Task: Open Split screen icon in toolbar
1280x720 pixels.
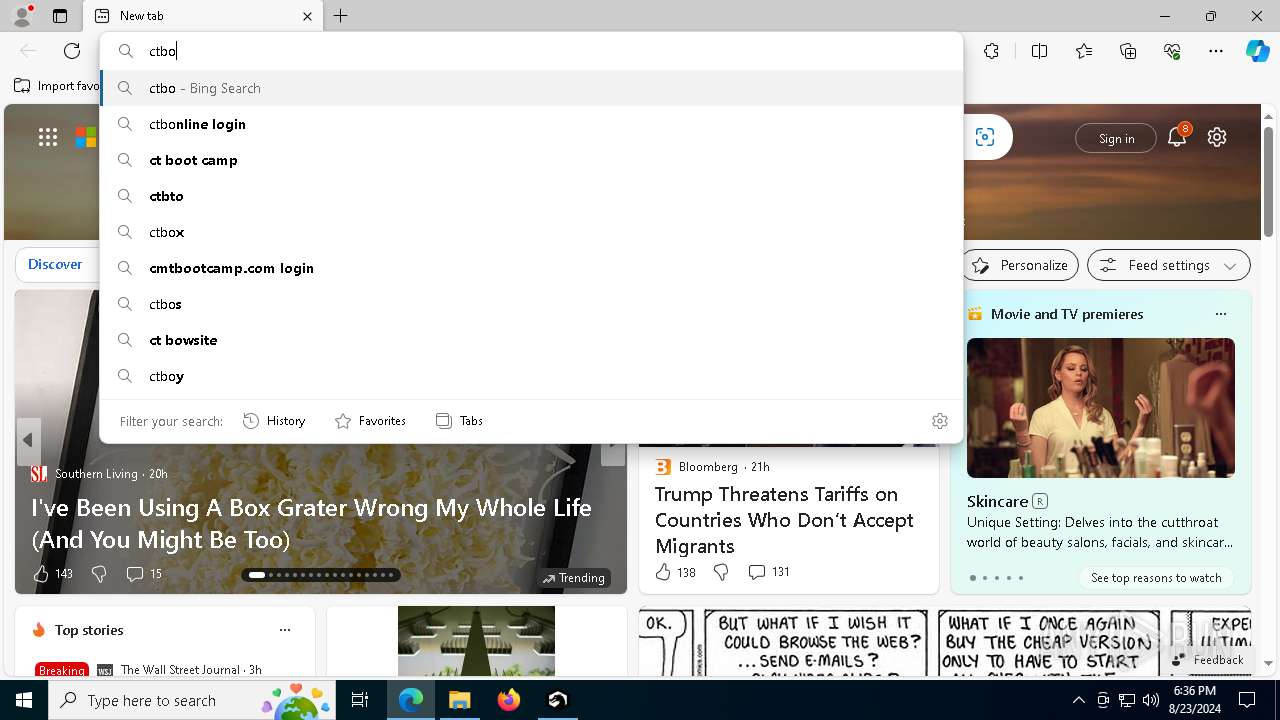Action: 1039,51
